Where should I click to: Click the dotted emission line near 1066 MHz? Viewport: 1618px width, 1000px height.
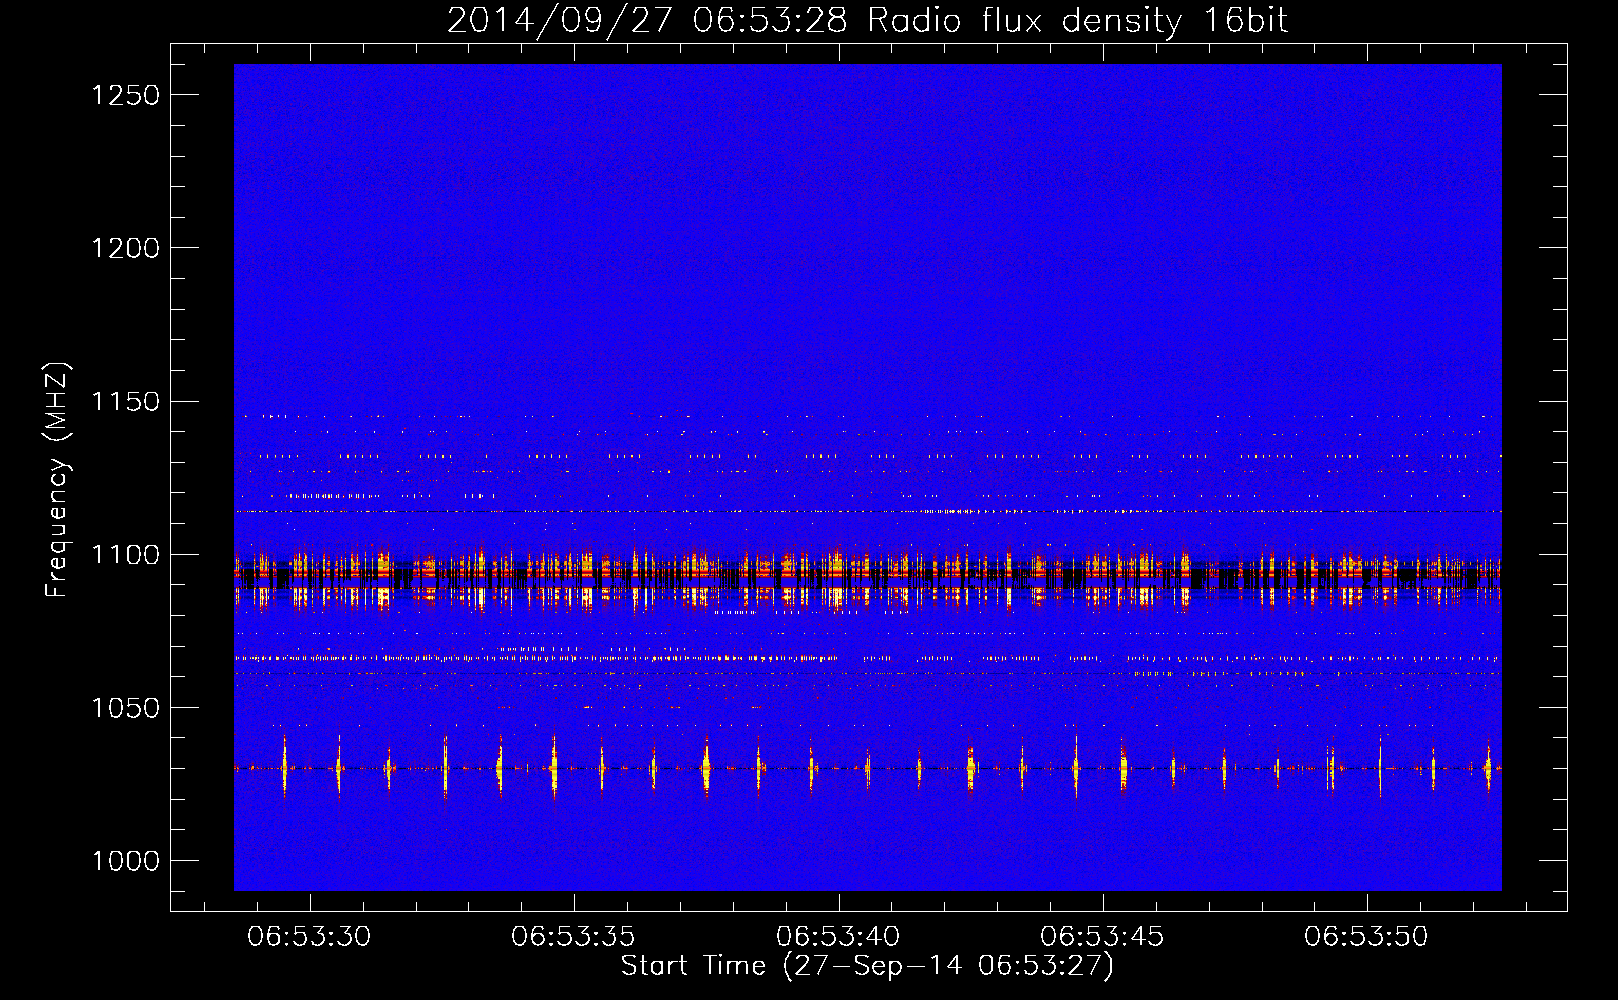pyautogui.click(x=867, y=658)
